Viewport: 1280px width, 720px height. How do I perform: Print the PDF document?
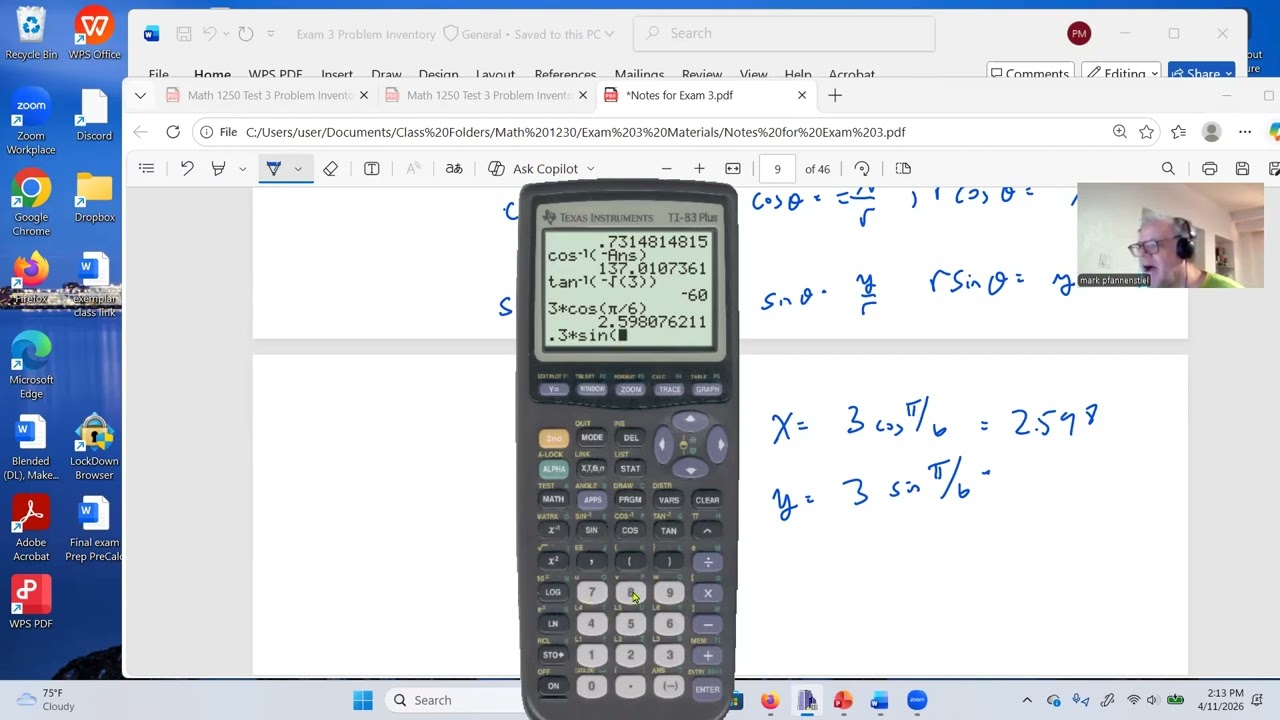tap(1210, 169)
